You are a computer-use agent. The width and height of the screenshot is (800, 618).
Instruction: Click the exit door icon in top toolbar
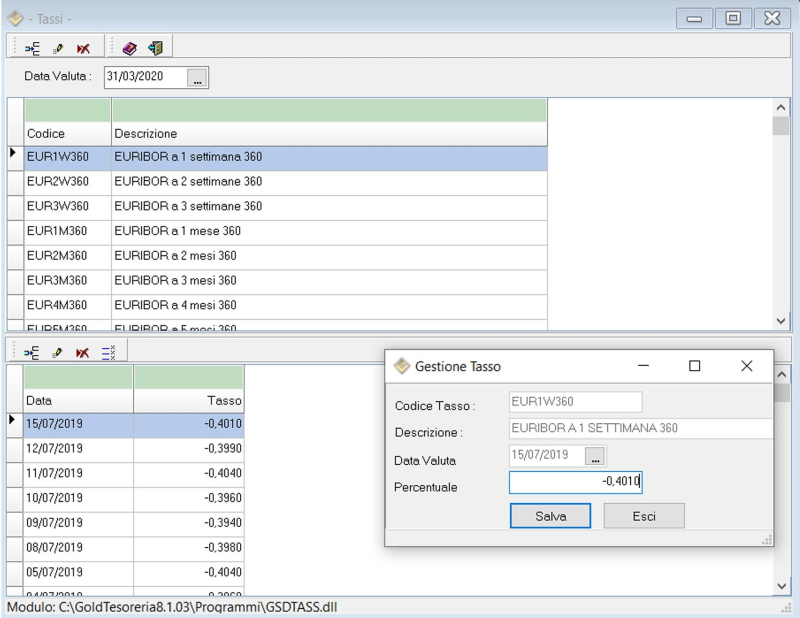(x=155, y=48)
